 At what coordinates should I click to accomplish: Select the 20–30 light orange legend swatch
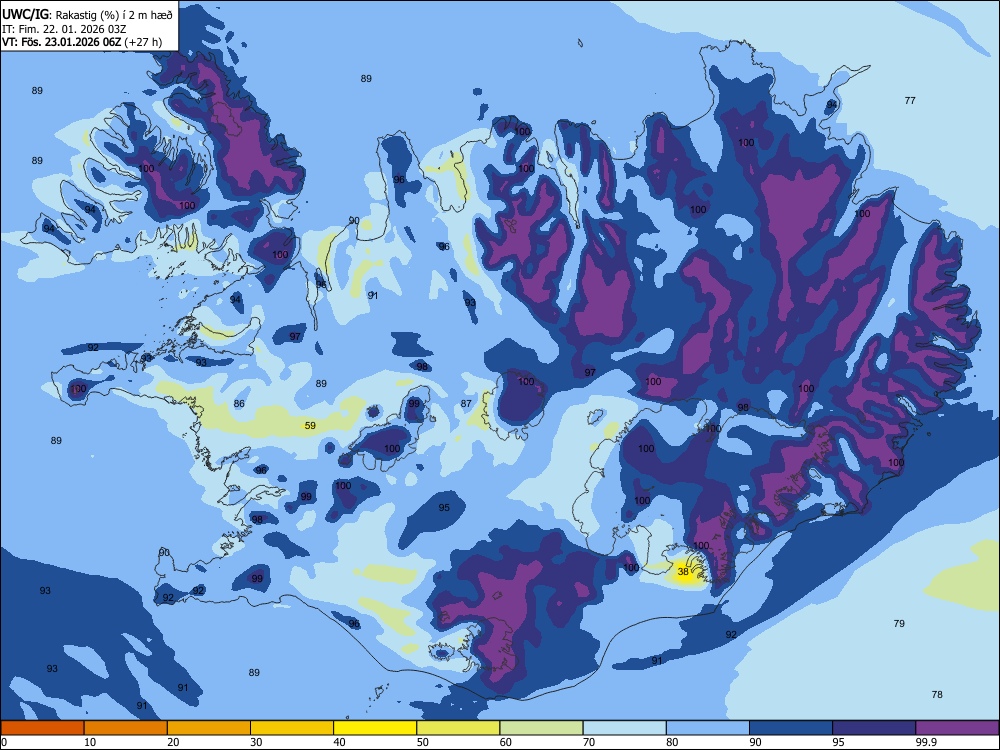[209, 728]
